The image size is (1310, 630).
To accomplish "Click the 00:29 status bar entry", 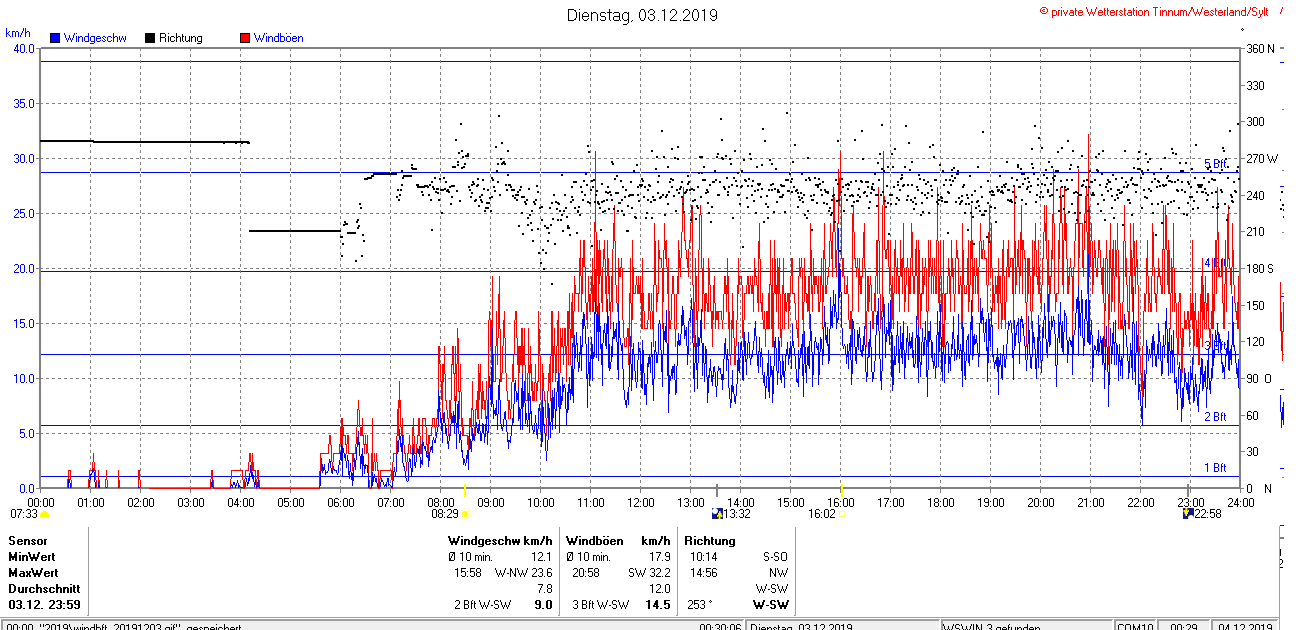I will pyautogui.click(x=1185, y=626).
